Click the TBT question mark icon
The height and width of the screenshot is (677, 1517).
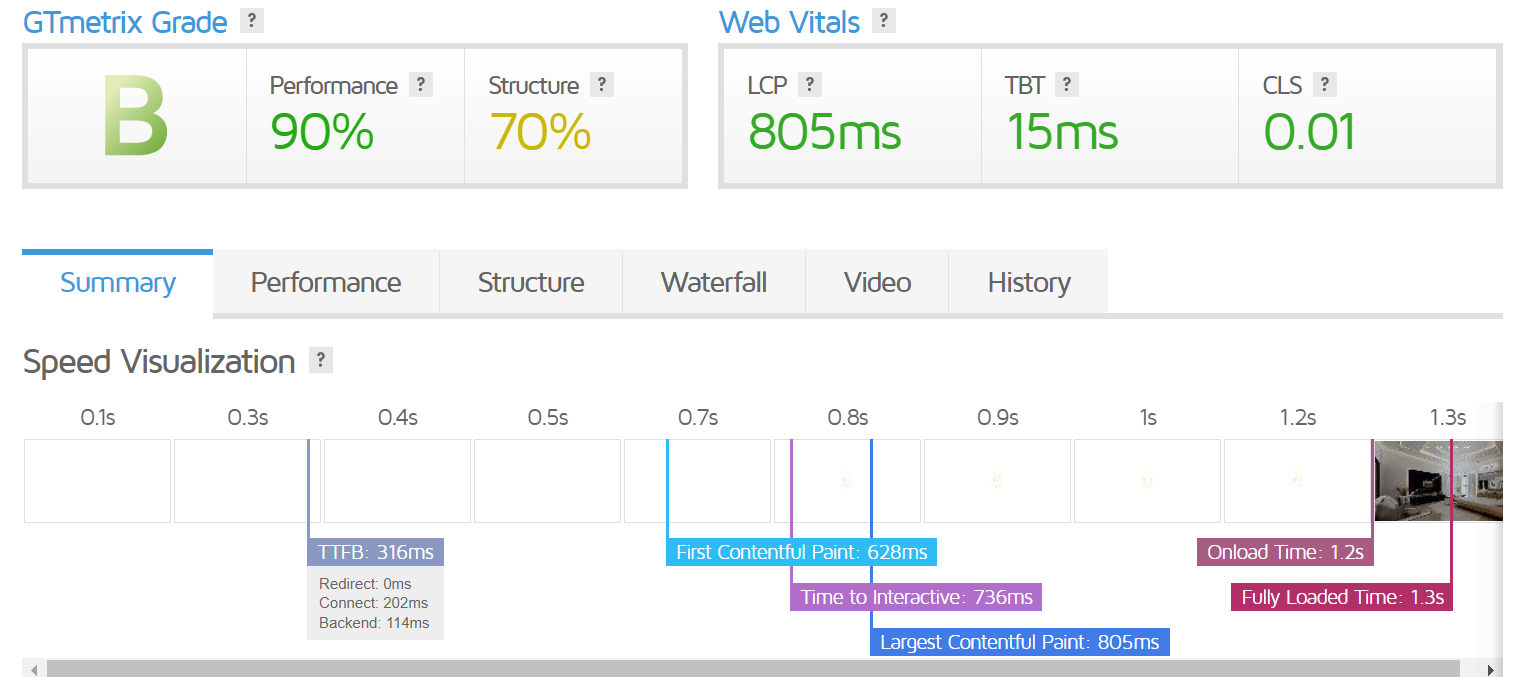1066,85
